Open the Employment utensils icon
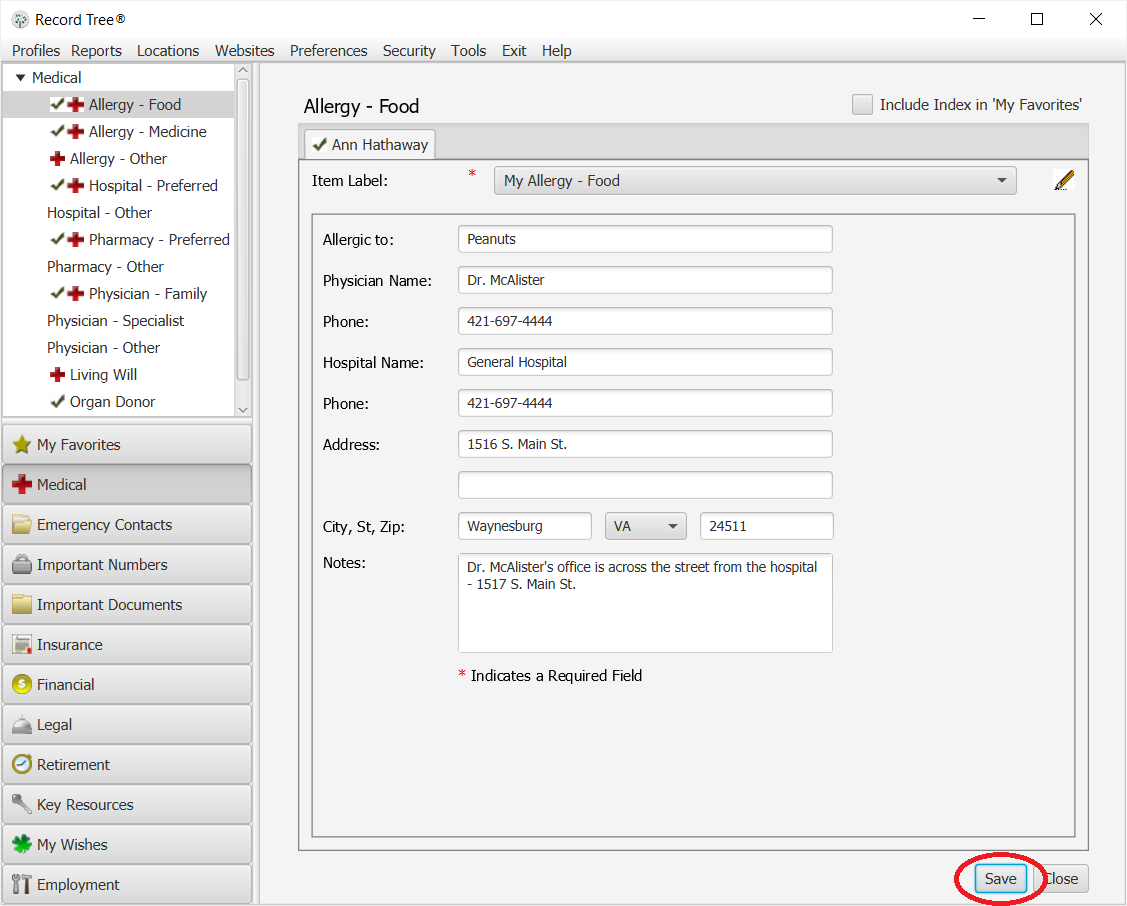This screenshot has width=1127, height=906. pos(22,884)
